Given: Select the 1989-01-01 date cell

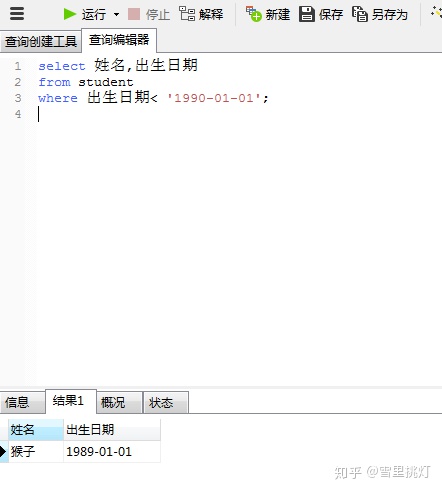Looking at the screenshot, I should coord(112,452).
